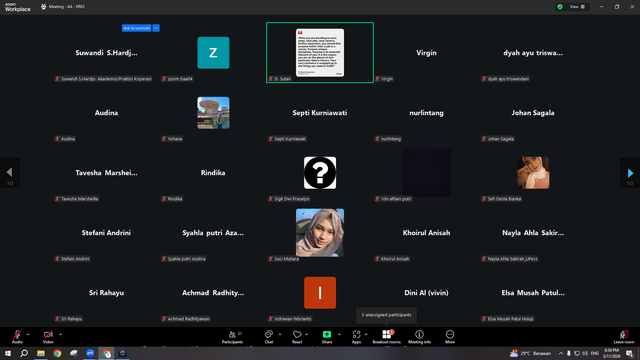This screenshot has width=640, height=360.
Task: Click the green encryption shield icon
Action: tap(560, 7)
